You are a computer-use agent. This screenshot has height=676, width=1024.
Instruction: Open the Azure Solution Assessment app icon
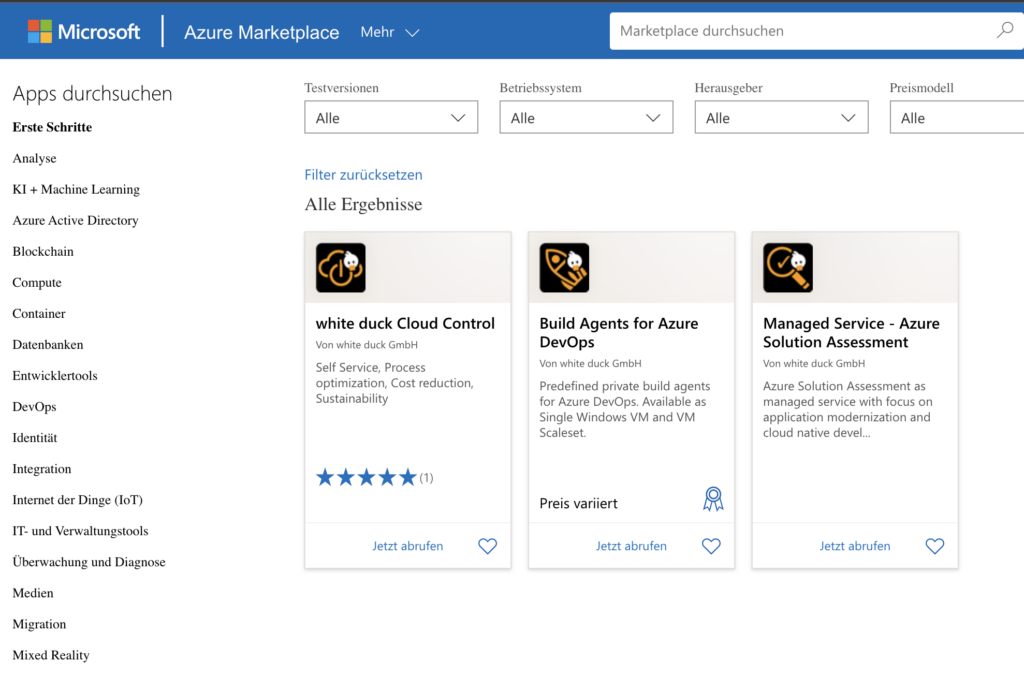point(788,268)
